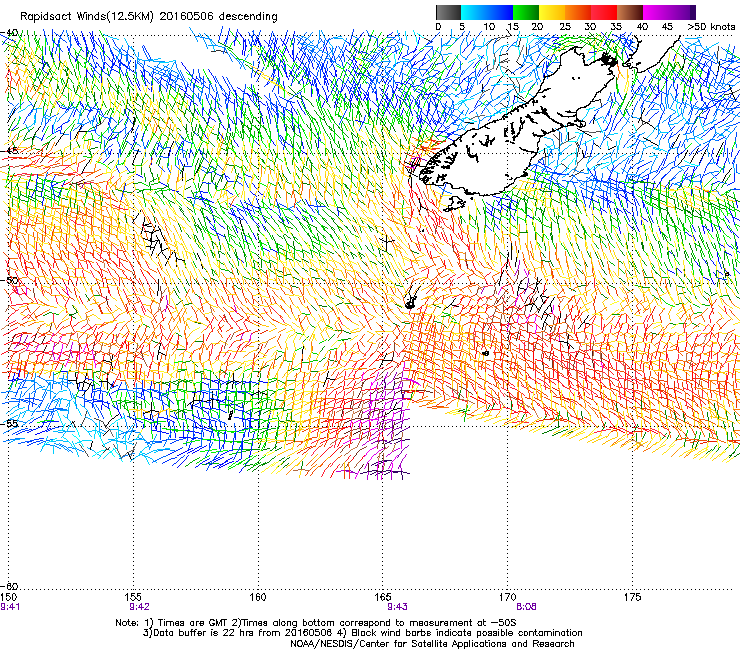Click the latitude label -55
Screen dimensions: 740x650
pos(10,423)
